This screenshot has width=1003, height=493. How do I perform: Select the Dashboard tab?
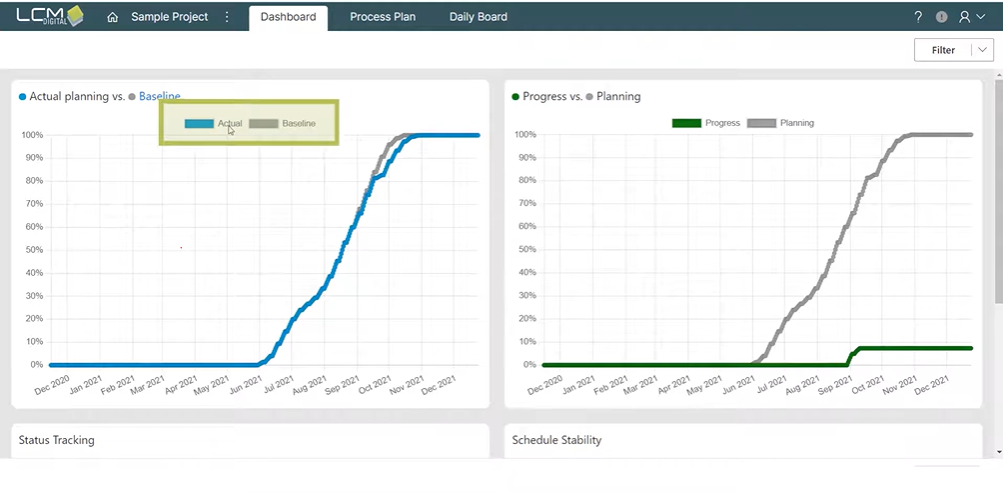pyautogui.click(x=287, y=17)
